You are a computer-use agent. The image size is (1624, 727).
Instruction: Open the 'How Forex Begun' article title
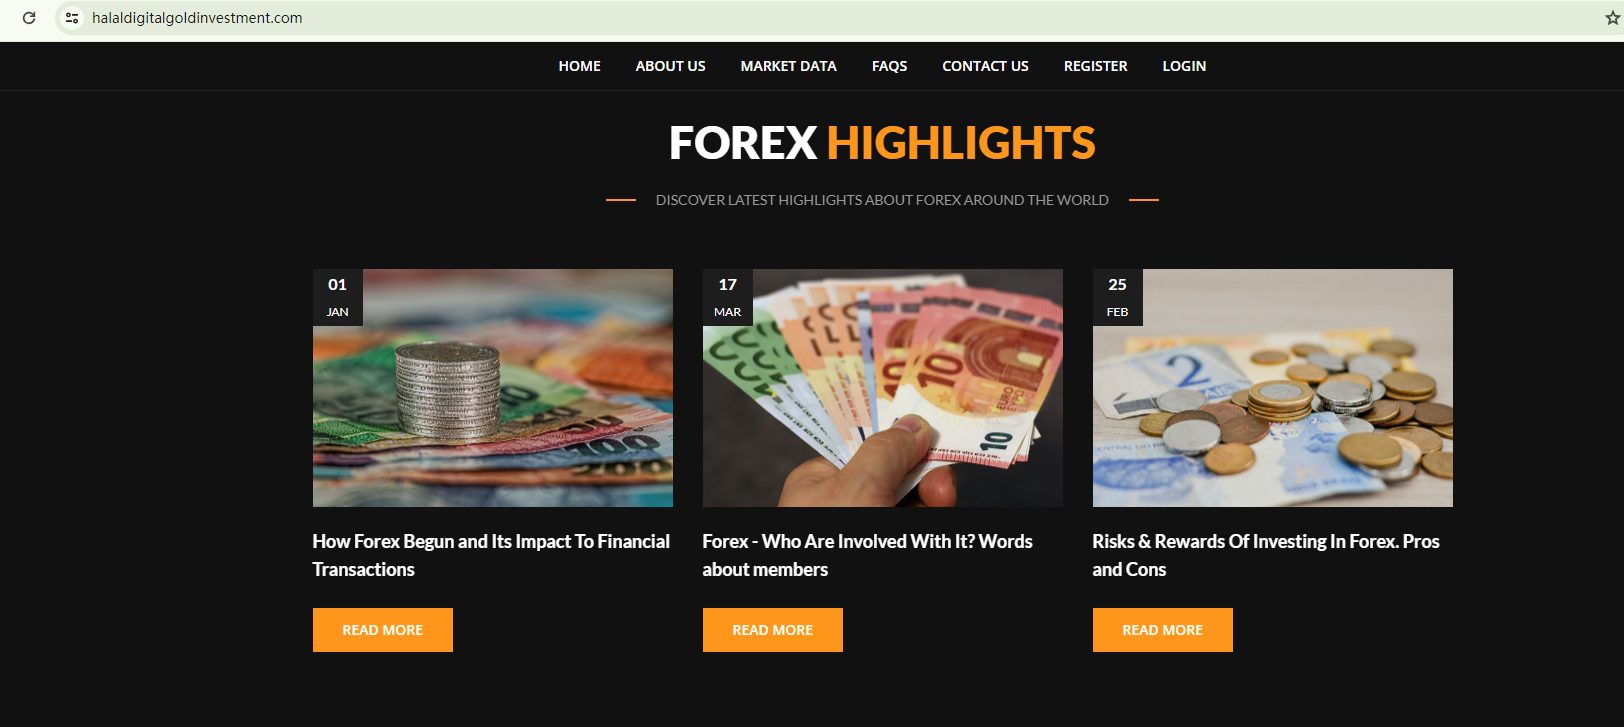pos(491,555)
